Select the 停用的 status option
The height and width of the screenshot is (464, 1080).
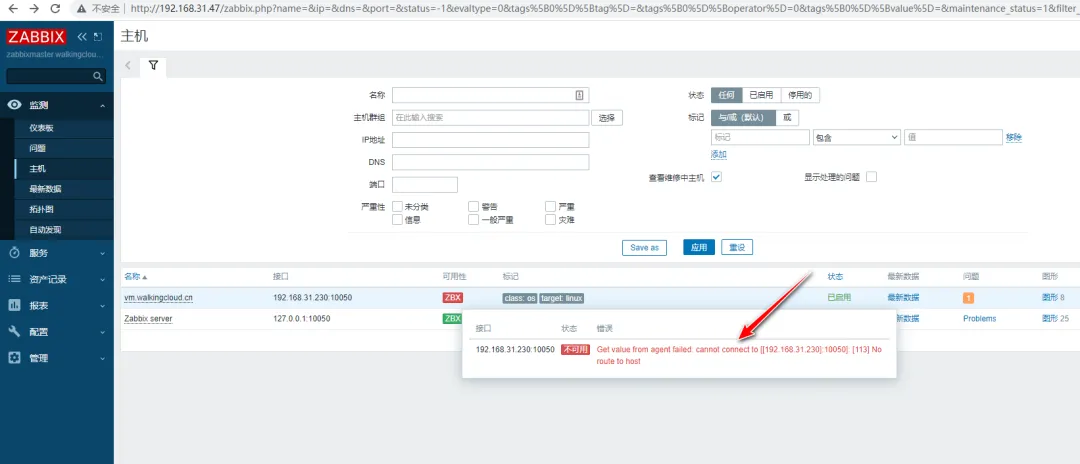pos(800,95)
